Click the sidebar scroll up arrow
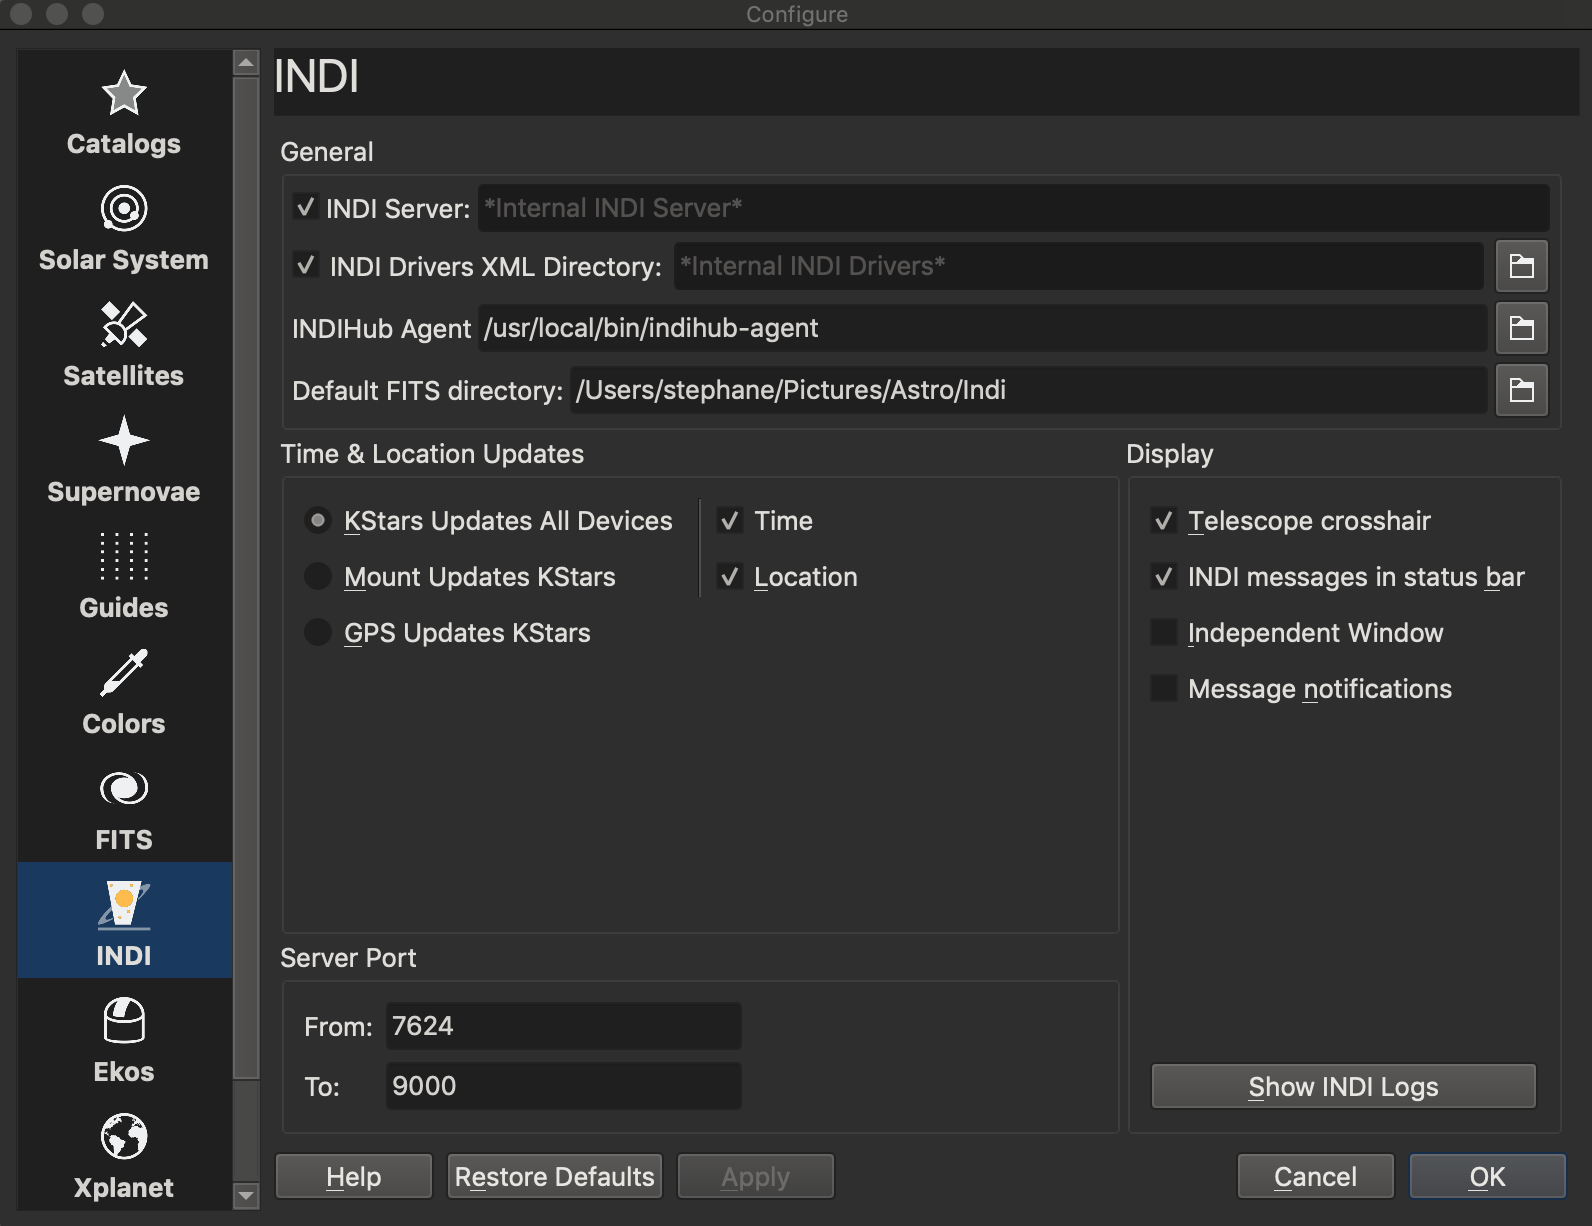1592x1226 pixels. pyautogui.click(x=246, y=62)
